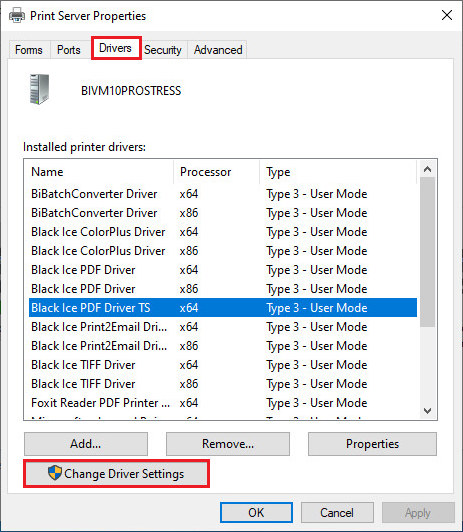Select the Security tab
This screenshot has width=463, height=532.
(x=163, y=50)
